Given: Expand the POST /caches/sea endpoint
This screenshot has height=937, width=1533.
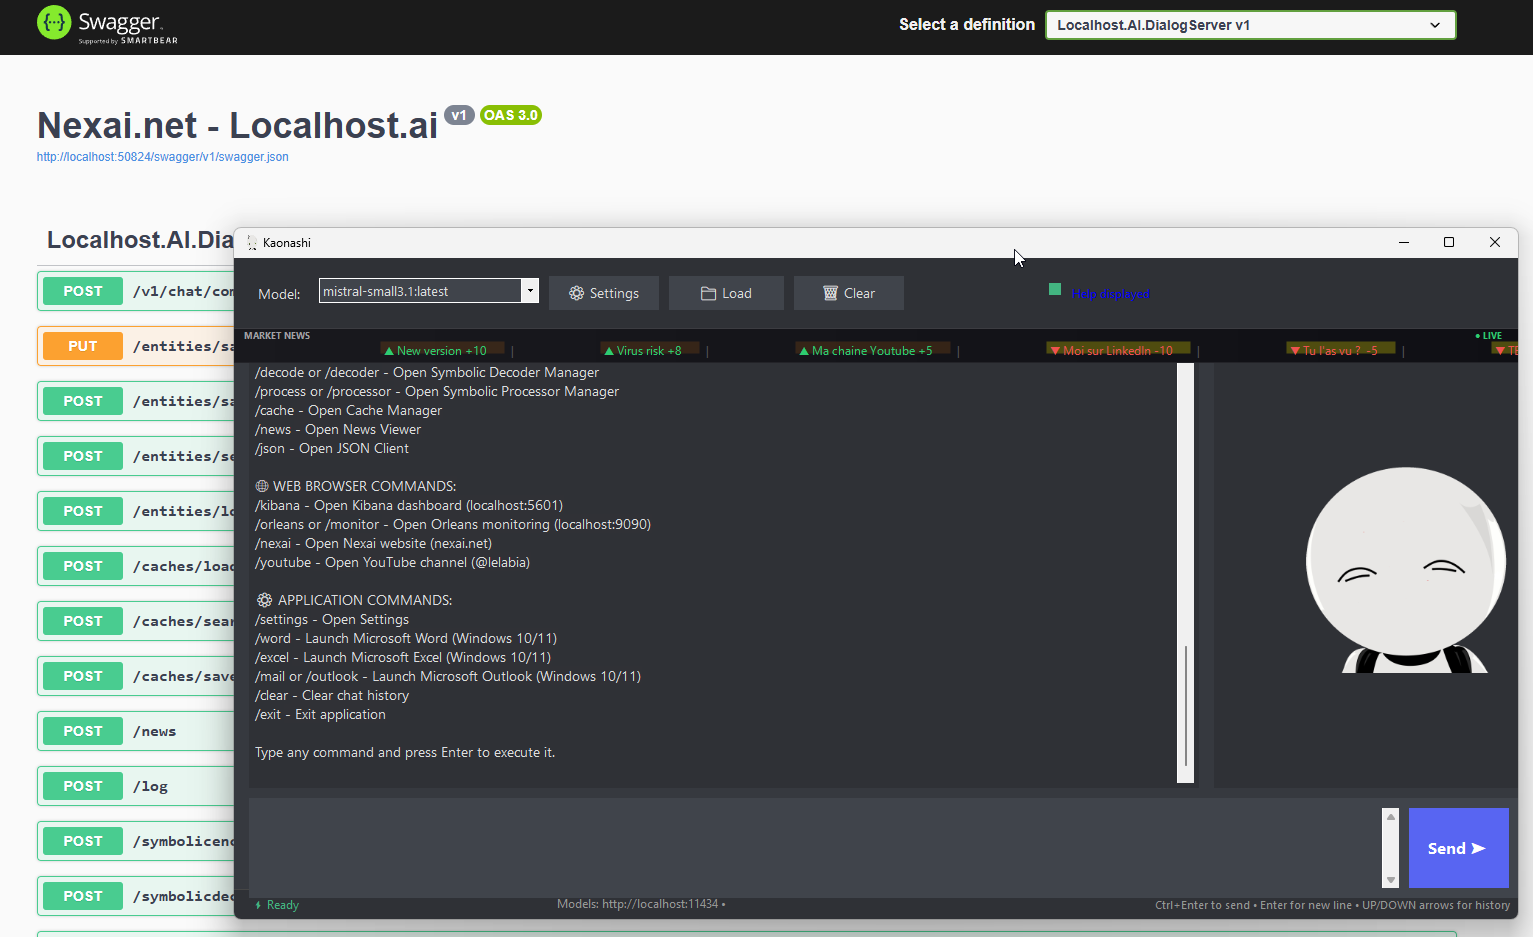Looking at the screenshot, I should click(x=136, y=621).
